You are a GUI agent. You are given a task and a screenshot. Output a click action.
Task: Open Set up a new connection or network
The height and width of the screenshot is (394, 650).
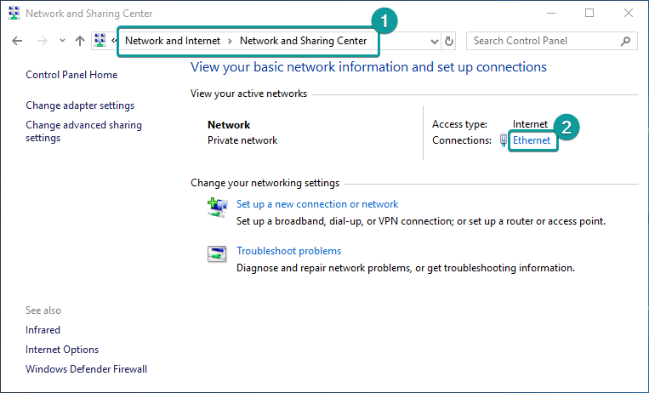[317, 204]
